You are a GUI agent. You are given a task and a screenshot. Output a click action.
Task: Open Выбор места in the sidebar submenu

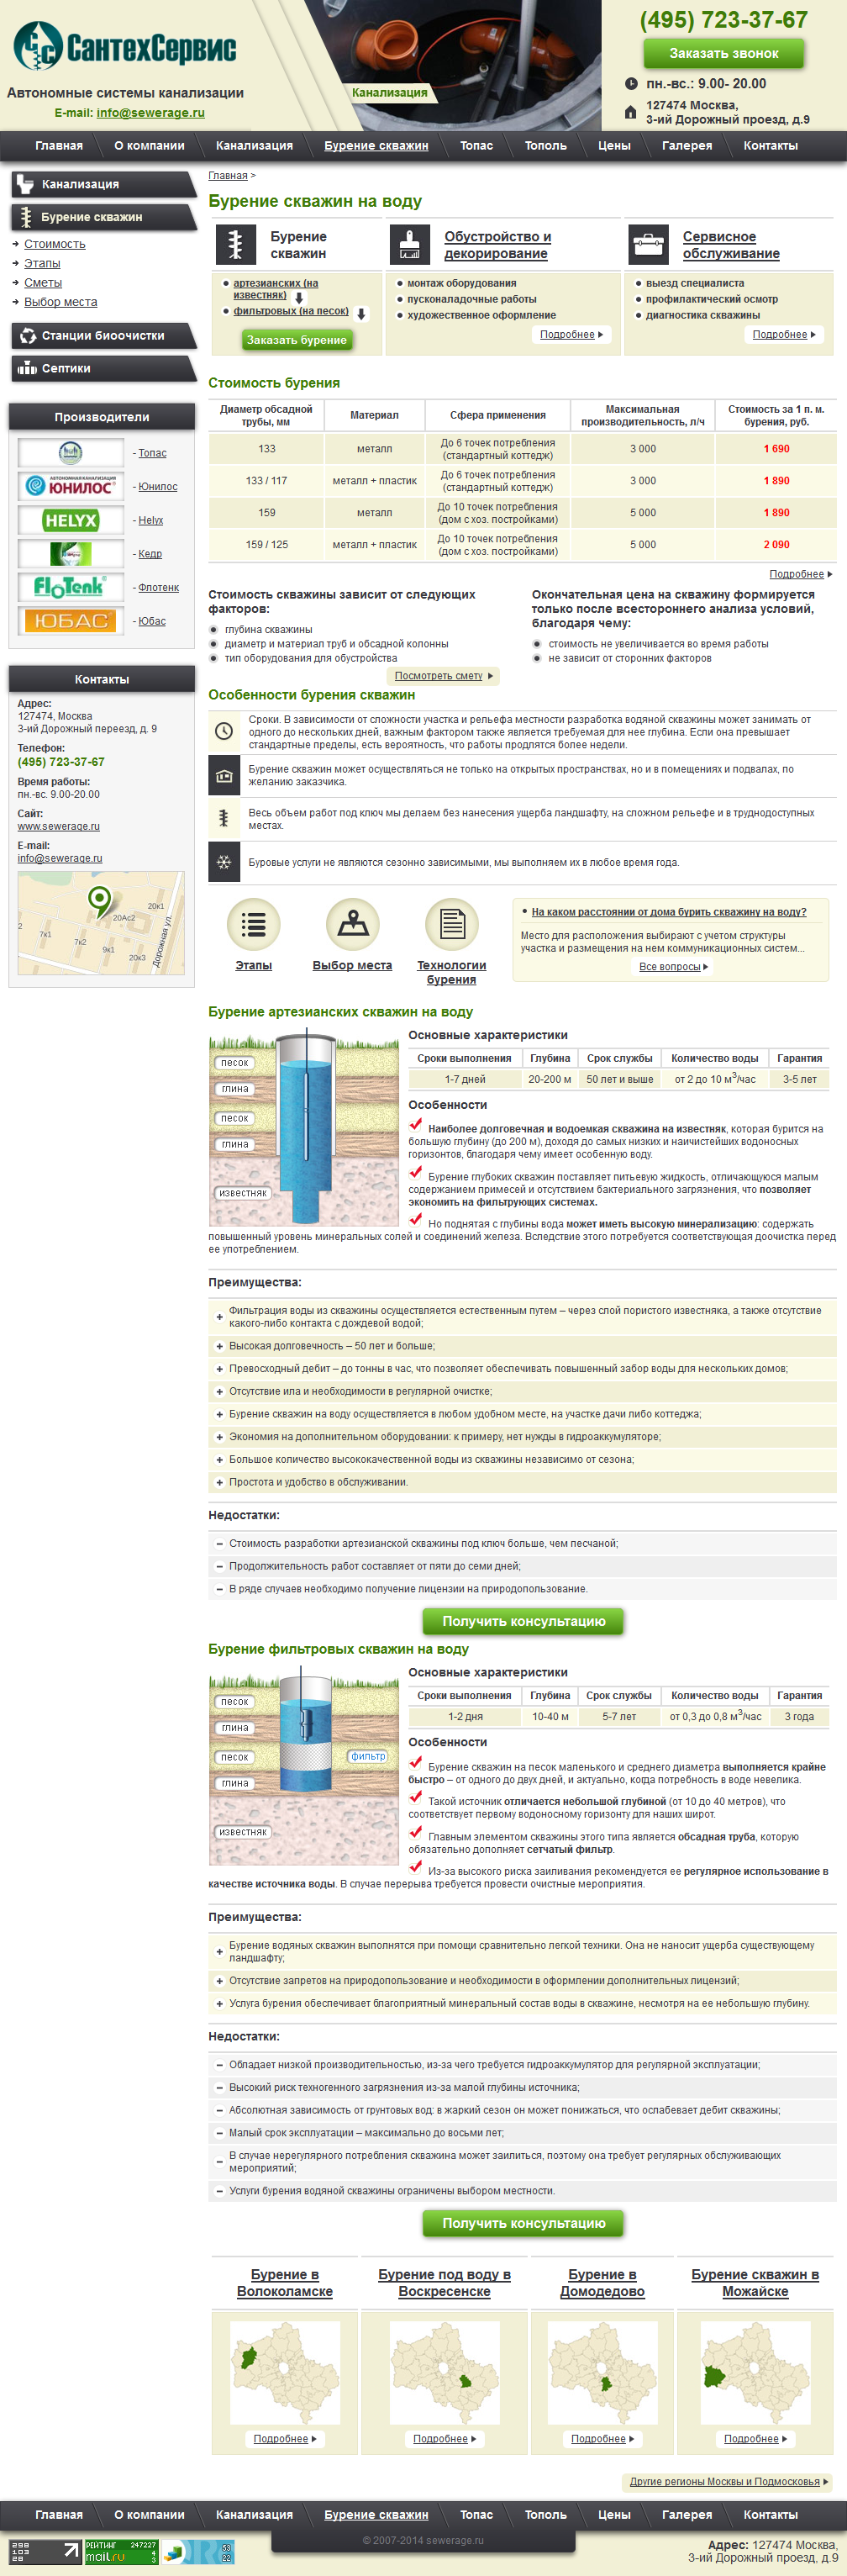[61, 302]
